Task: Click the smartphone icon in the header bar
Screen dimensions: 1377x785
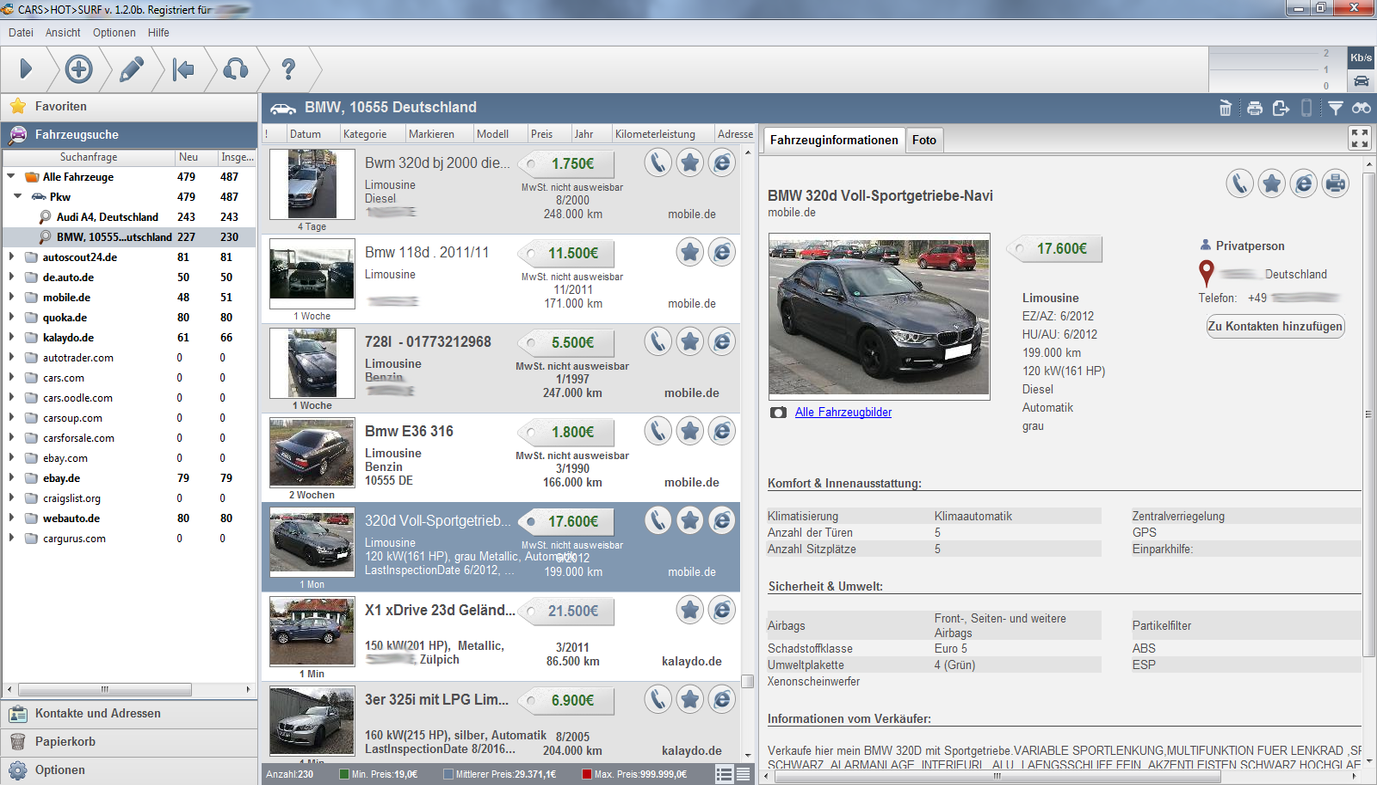Action: click(1306, 108)
